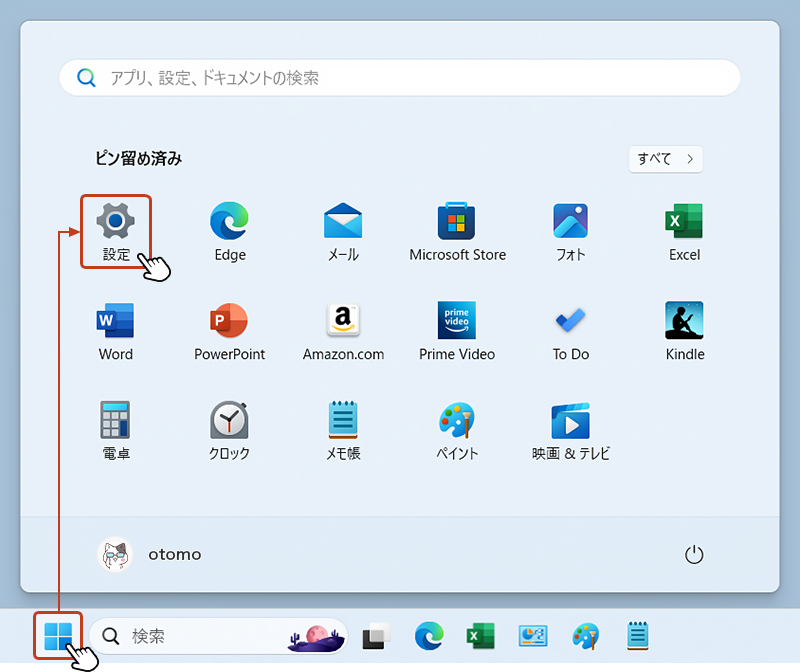Click the power button icon
Screen dimensions: 800x672
[x=694, y=554]
